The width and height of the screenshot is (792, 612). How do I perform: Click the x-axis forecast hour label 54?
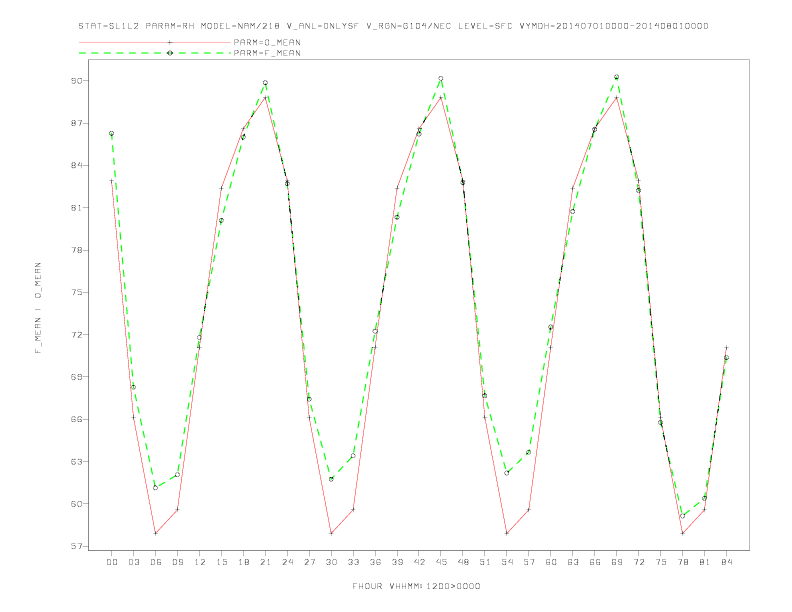[x=507, y=562]
